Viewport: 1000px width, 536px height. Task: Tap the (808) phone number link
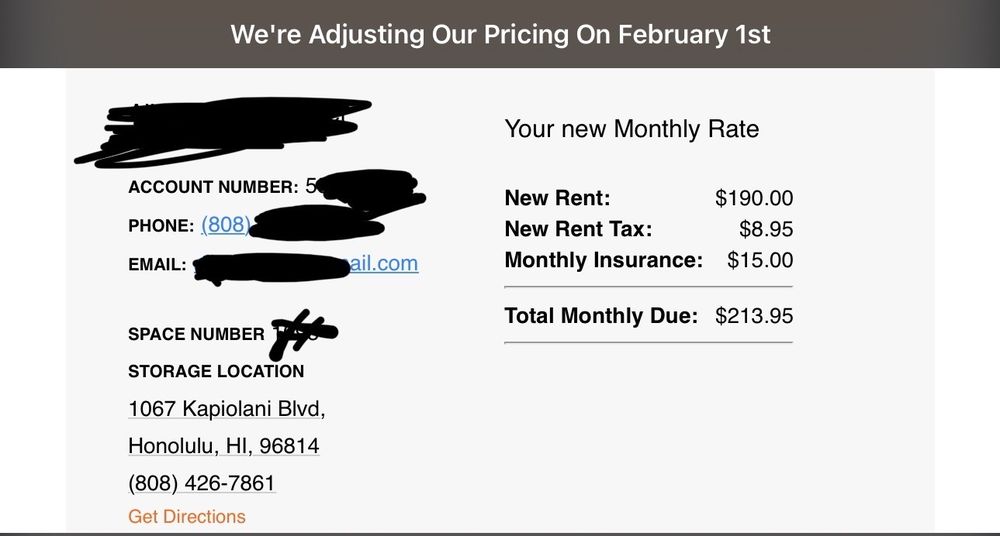pyautogui.click(x=226, y=225)
